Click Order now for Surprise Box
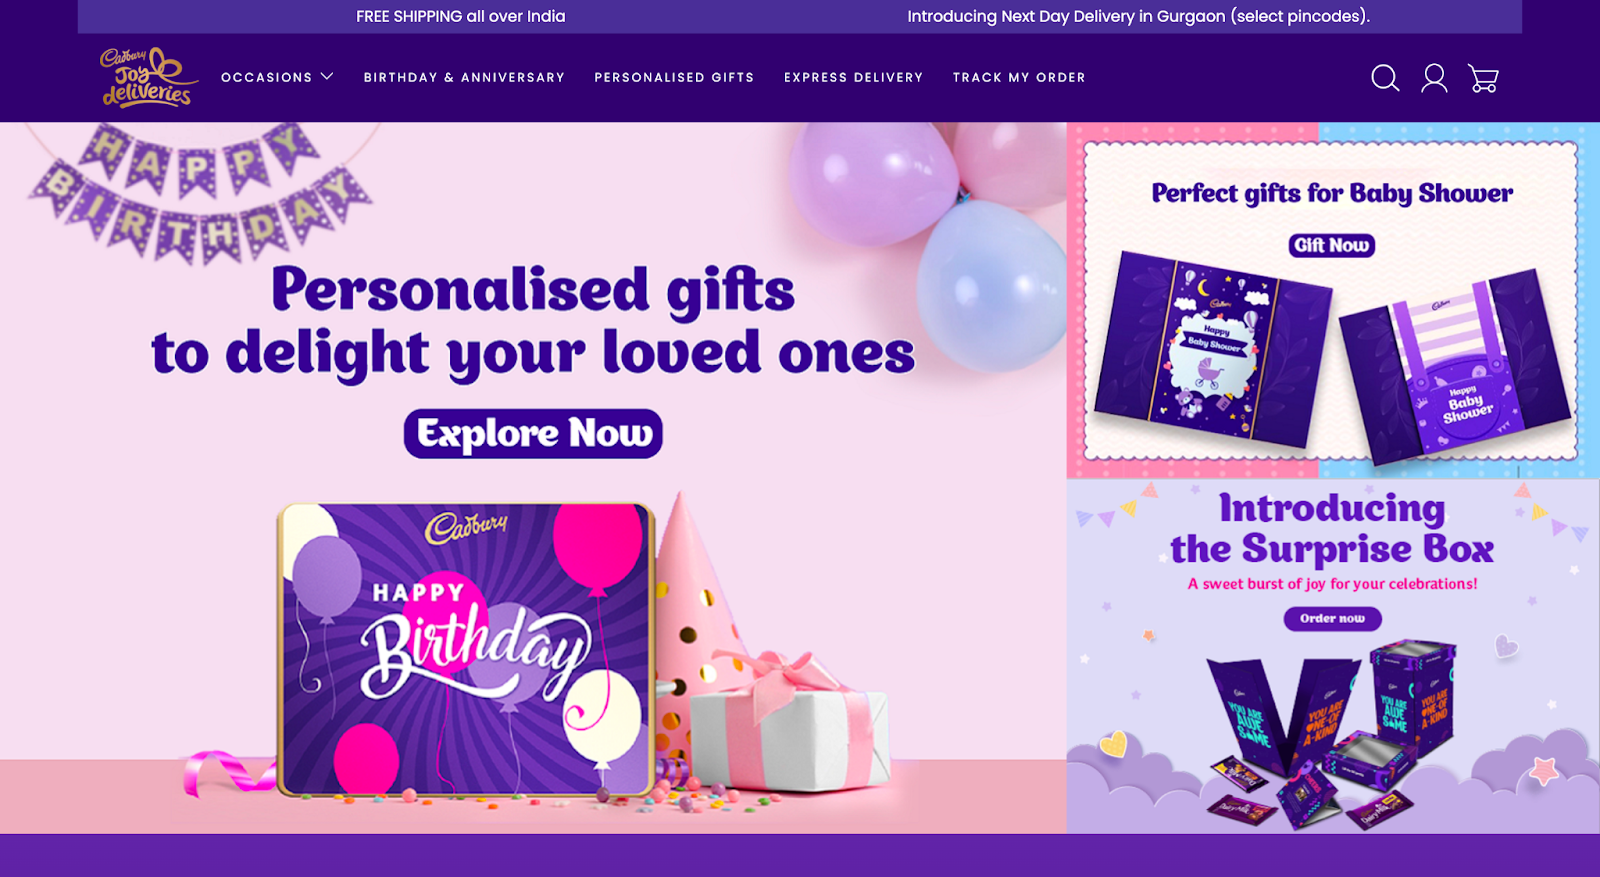The image size is (1600, 877). (1332, 619)
